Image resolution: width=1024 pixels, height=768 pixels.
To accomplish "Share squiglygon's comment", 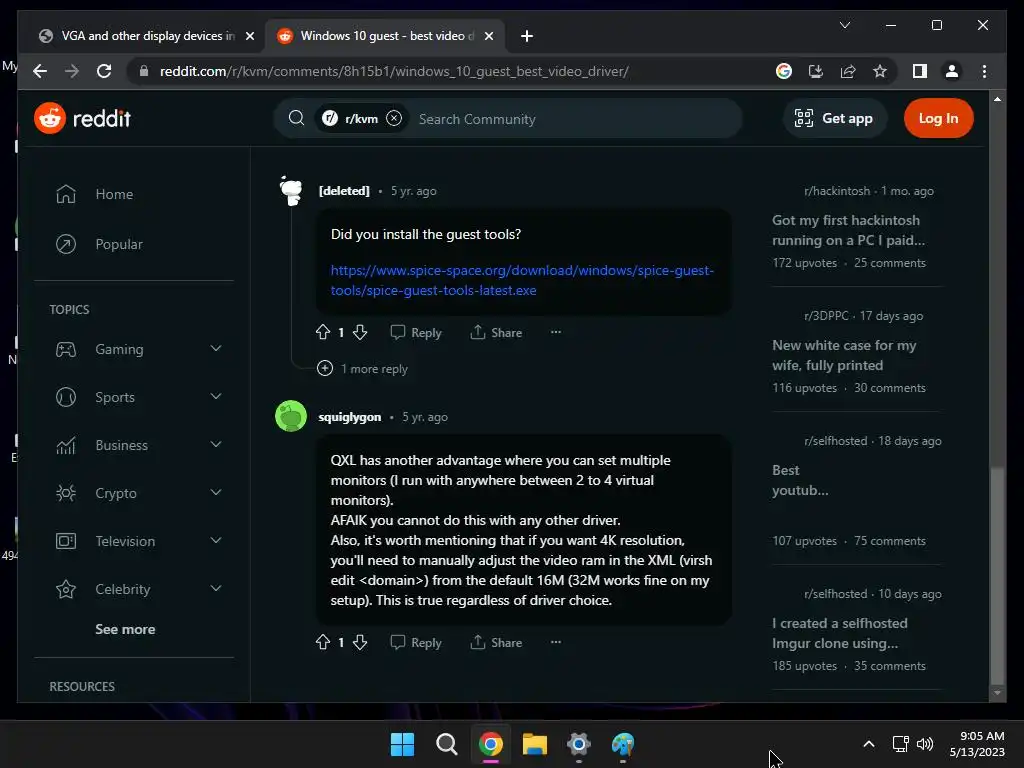I will click(x=496, y=642).
